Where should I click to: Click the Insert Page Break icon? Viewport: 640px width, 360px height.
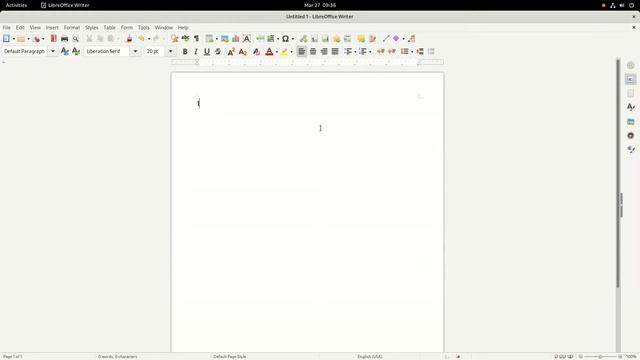point(260,39)
